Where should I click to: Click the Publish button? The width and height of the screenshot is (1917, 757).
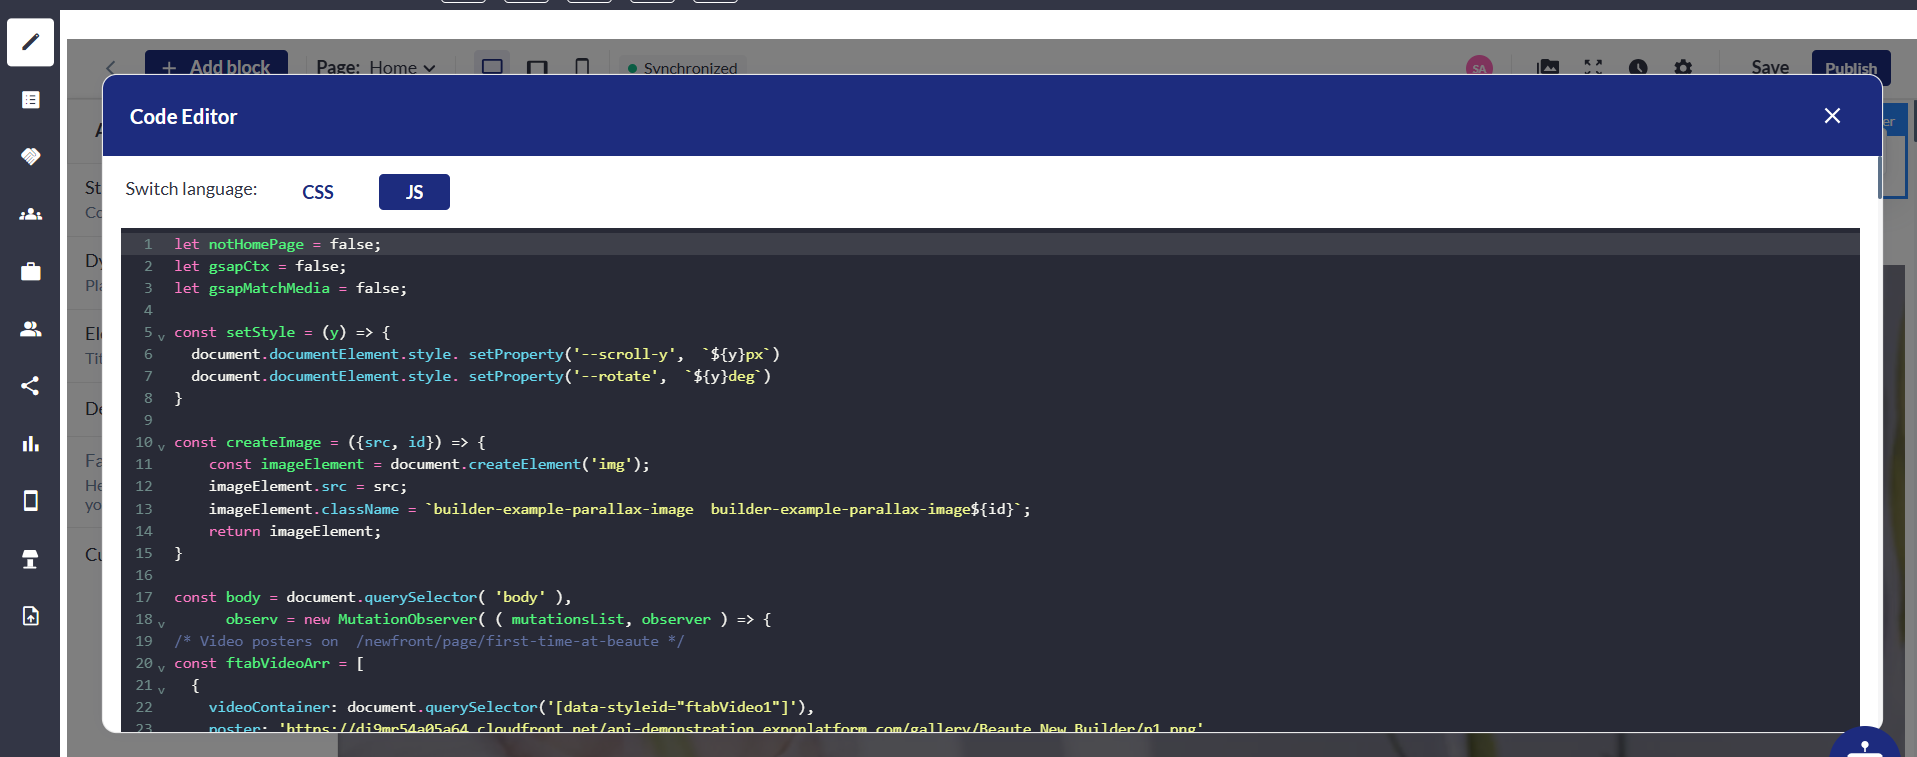coord(1850,68)
